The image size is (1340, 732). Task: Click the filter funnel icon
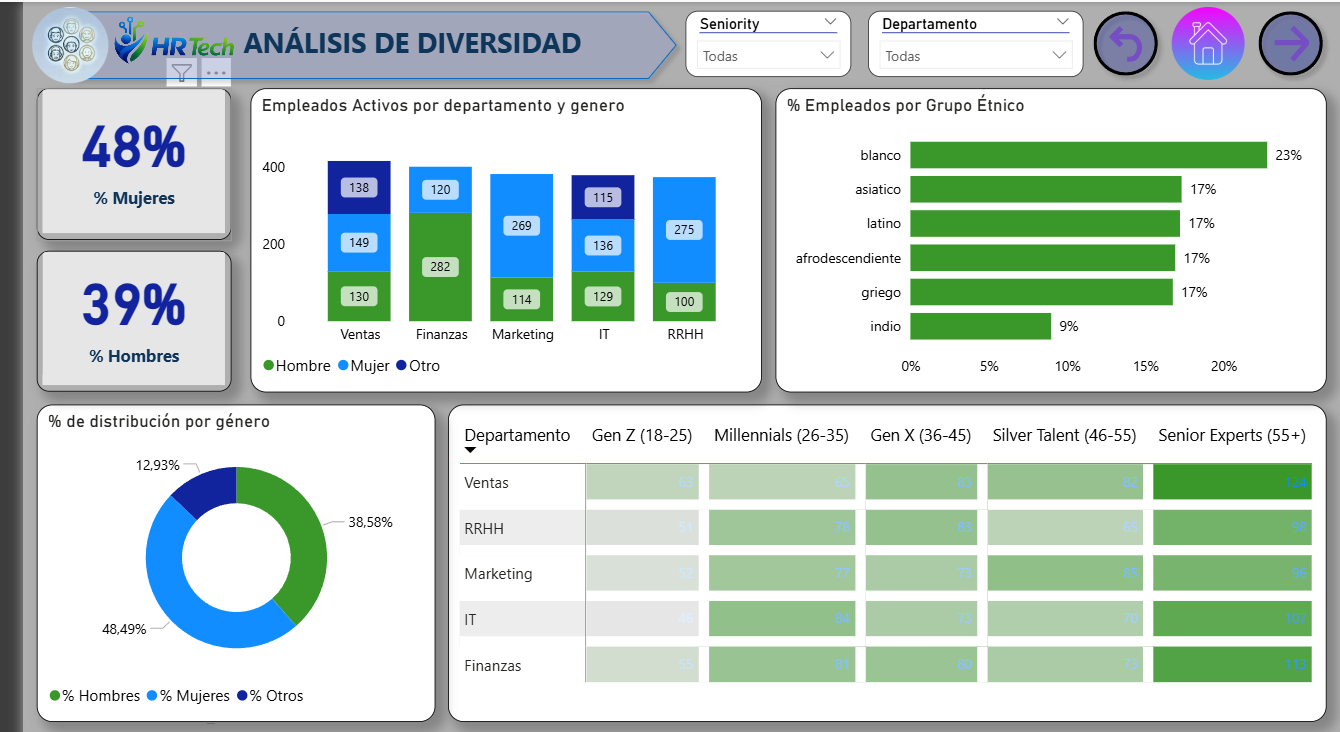pos(181,72)
